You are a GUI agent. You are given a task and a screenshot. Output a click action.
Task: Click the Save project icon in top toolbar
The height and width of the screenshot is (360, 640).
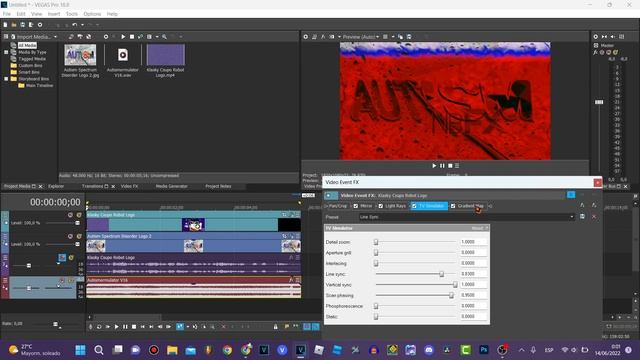(x=22, y=25)
